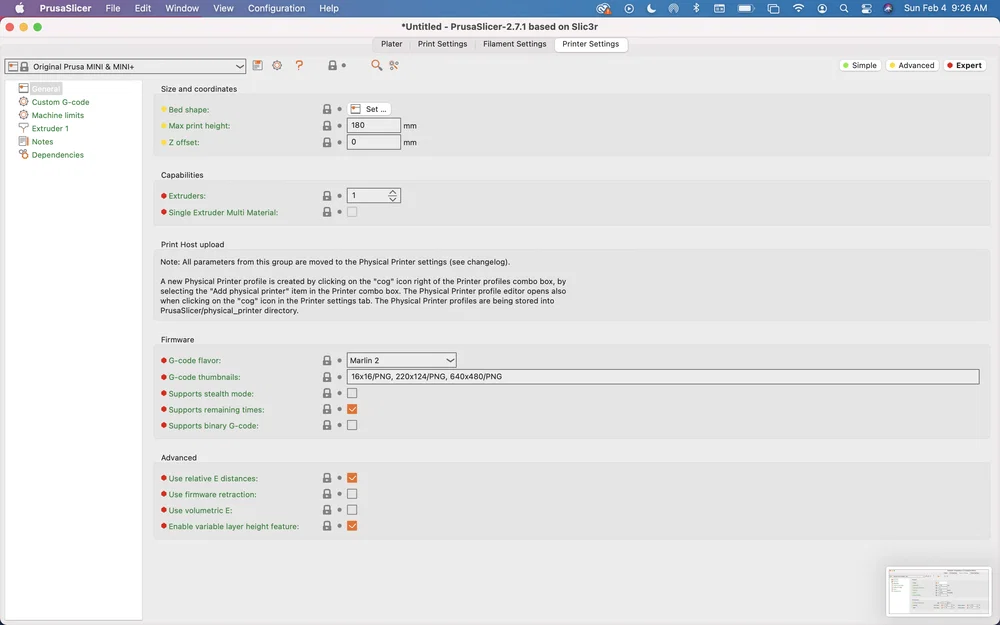The image size is (1000, 625).
Task: Click lock icon for Supports remaining times
Action: [327, 409]
